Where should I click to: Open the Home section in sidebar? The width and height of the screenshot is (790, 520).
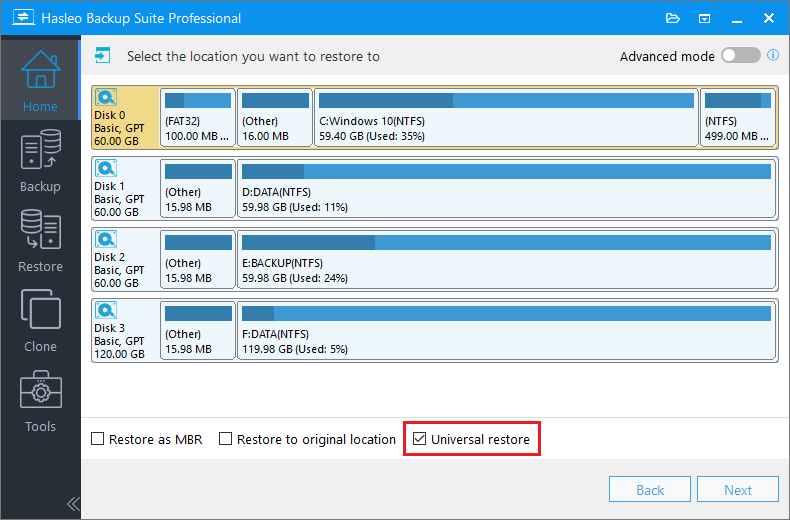[40, 81]
